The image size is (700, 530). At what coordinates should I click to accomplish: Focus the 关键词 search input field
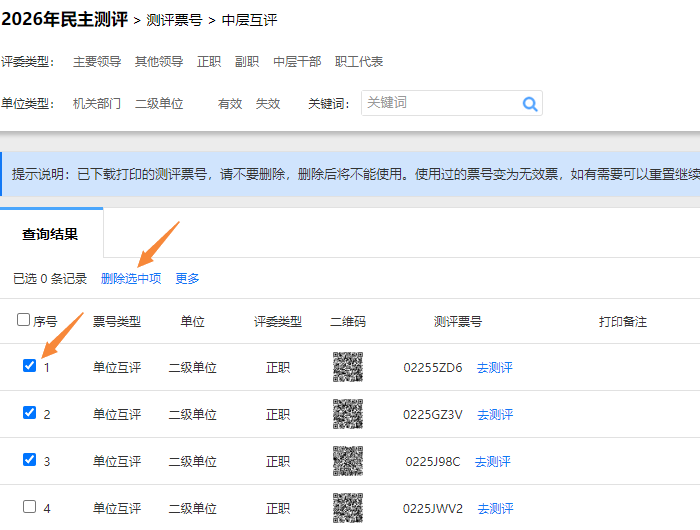pos(438,103)
